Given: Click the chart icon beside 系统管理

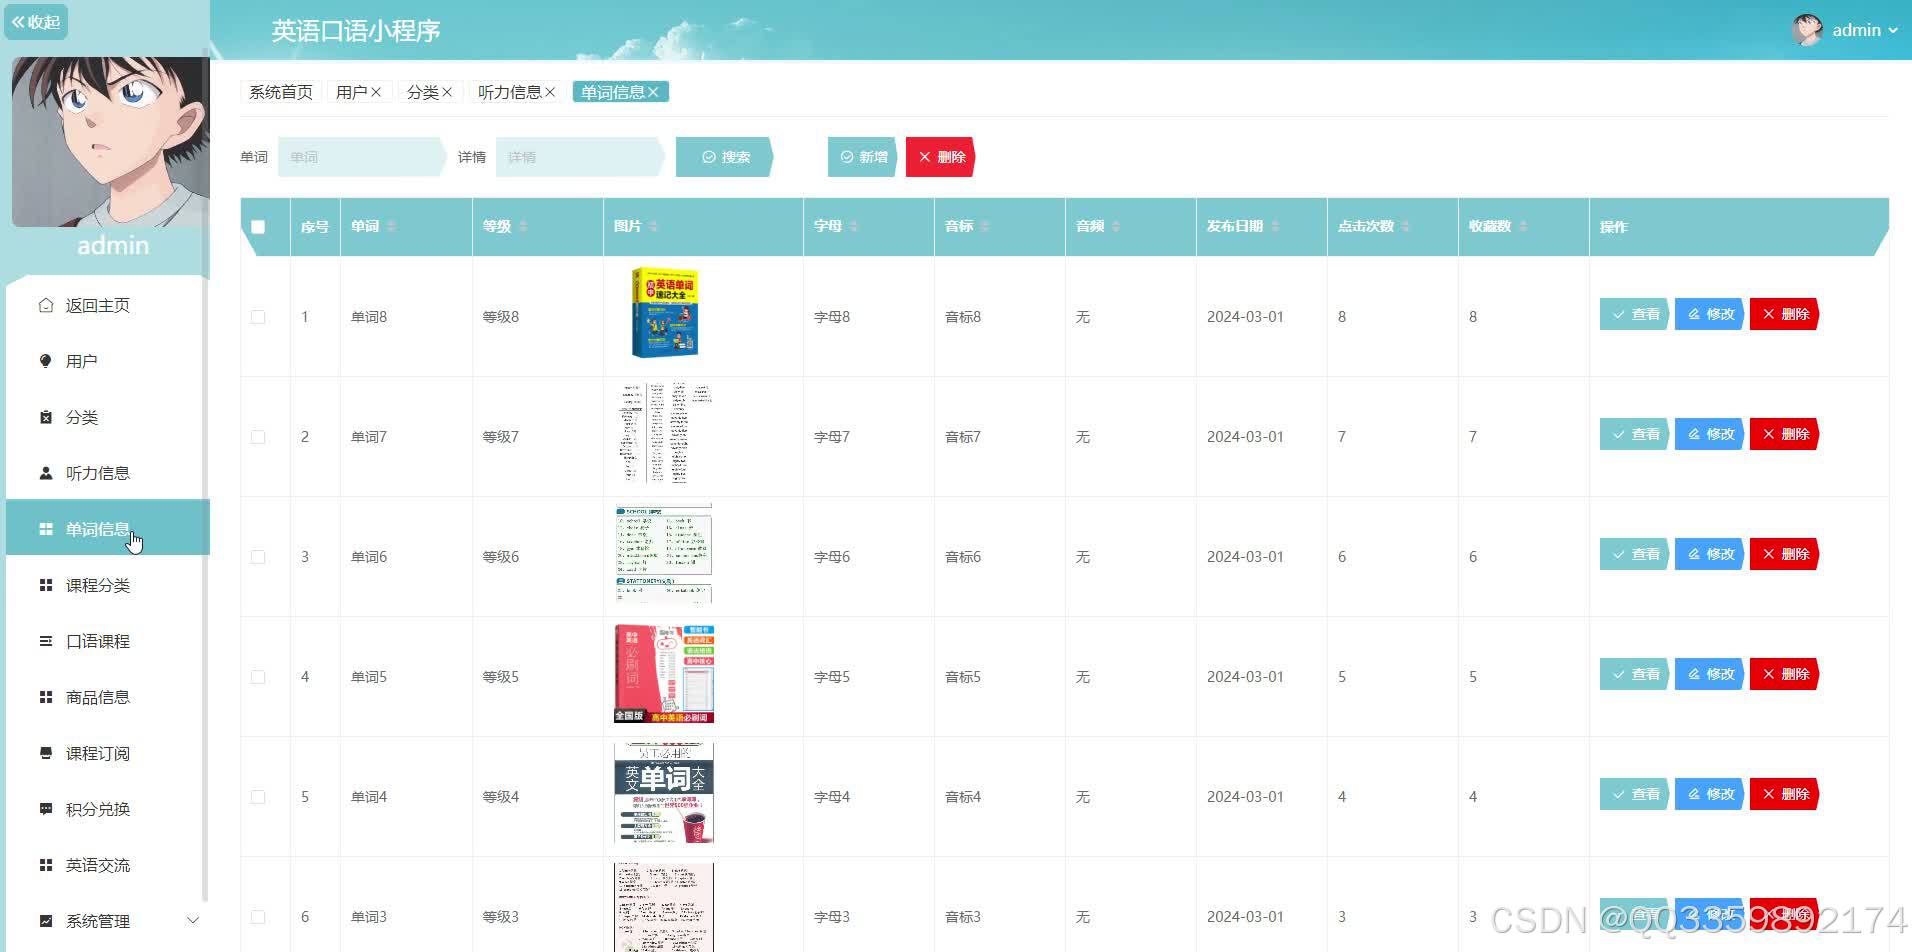Looking at the screenshot, I should (x=45, y=921).
